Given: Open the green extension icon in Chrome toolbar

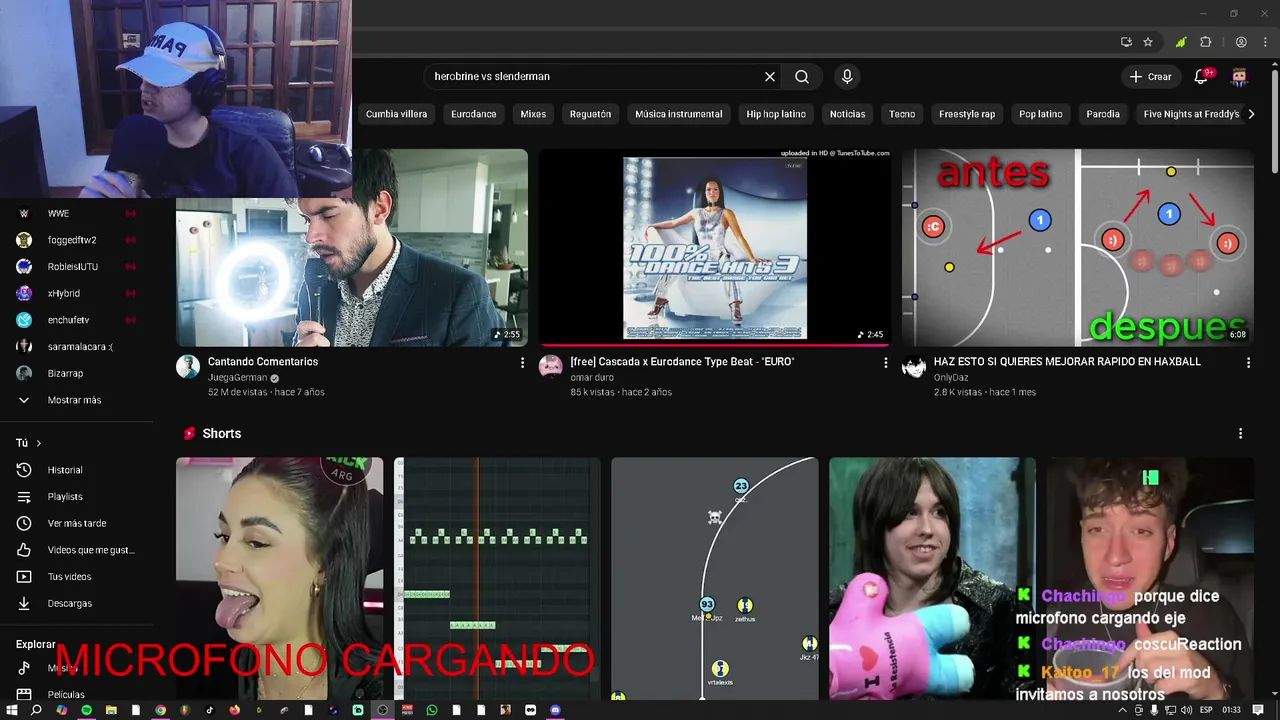Looking at the screenshot, I should coord(1181,42).
